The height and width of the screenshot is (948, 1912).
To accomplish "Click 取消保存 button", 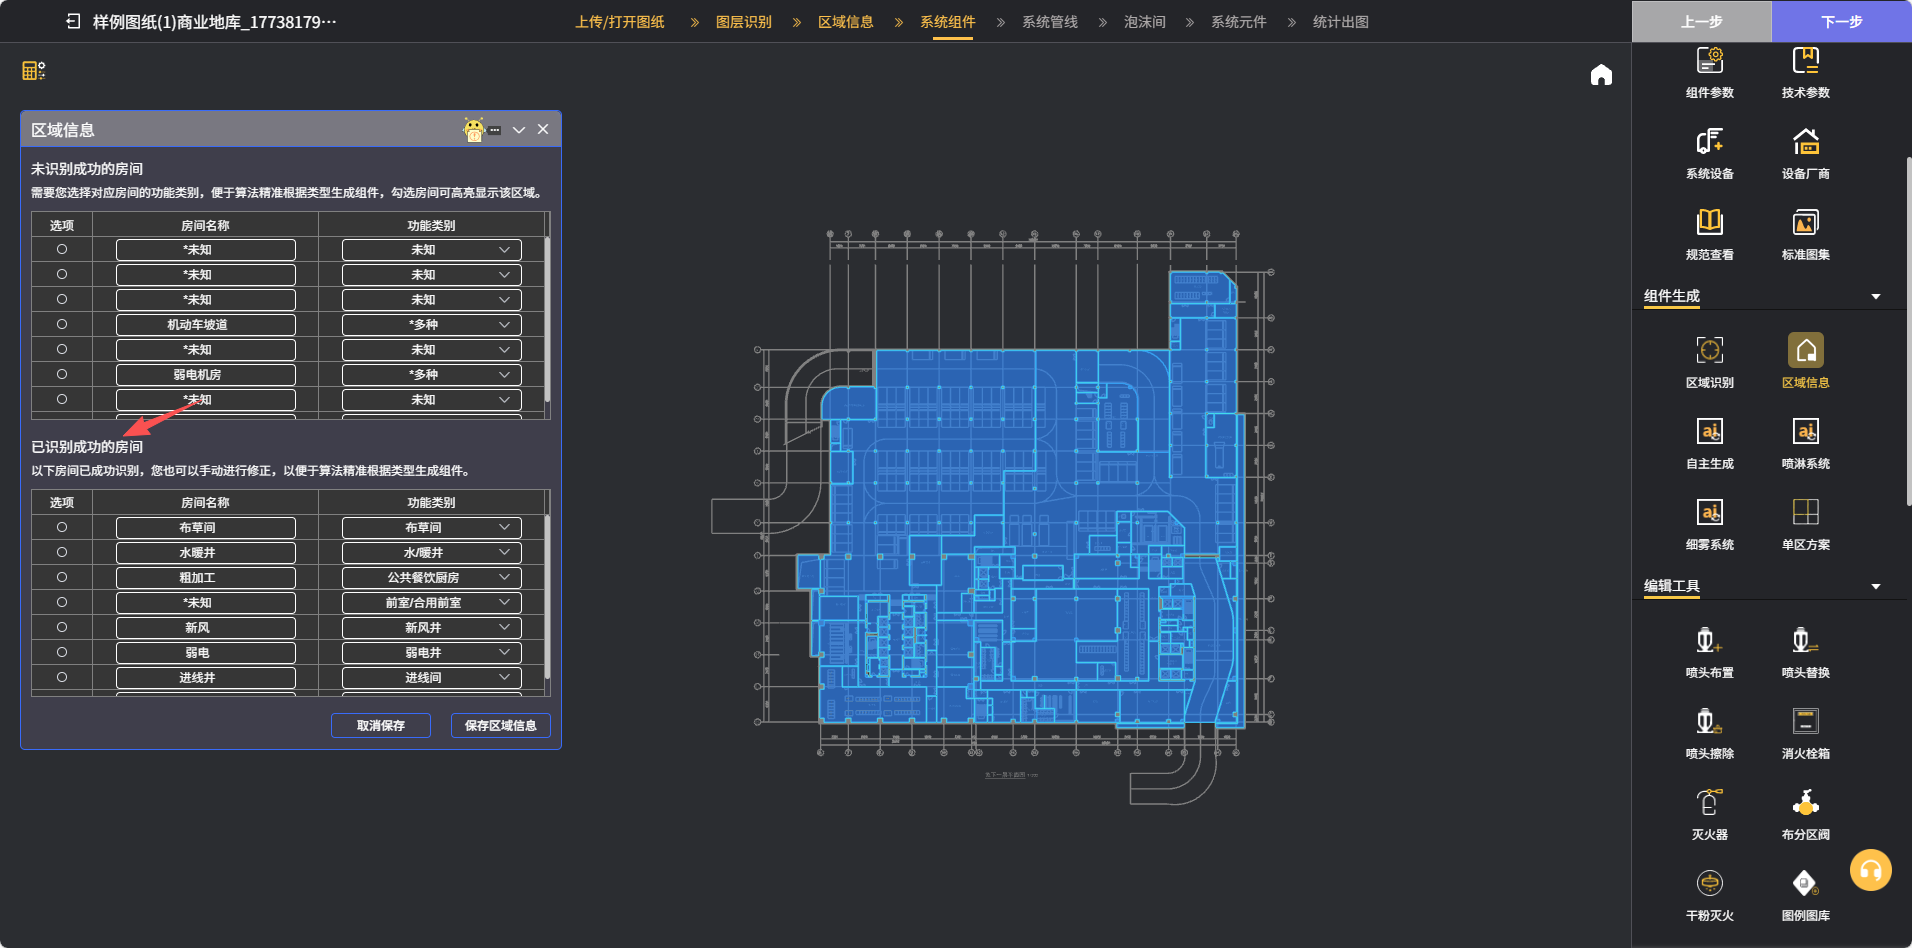I will (x=380, y=725).
